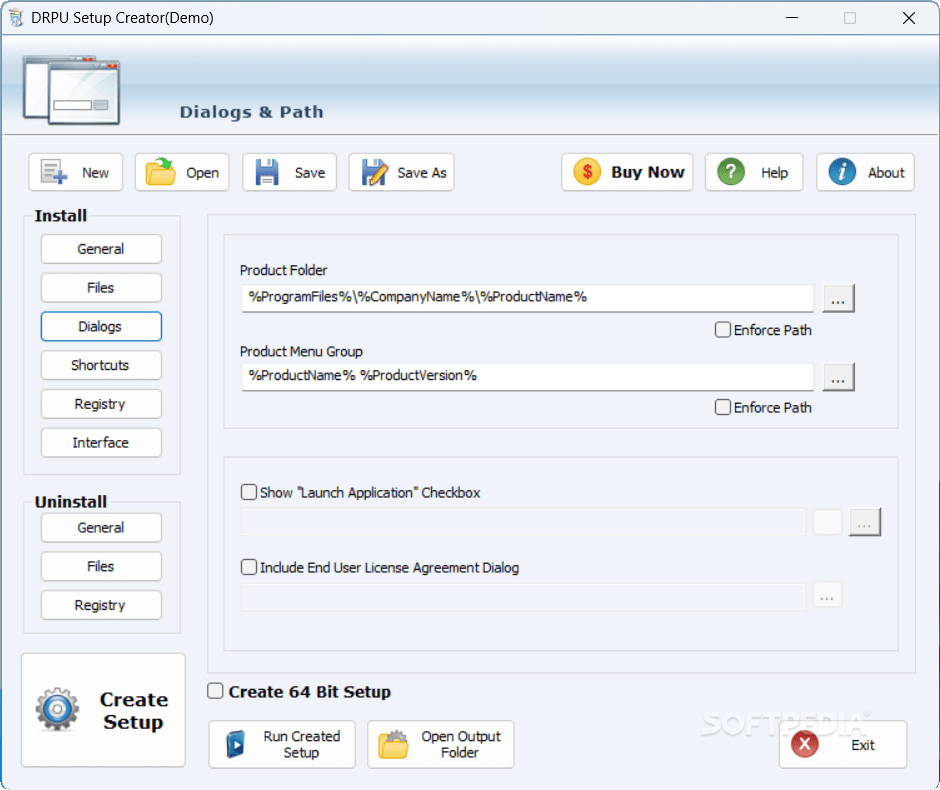Open Install Files section
940x790 pixels.
click(101, 288)
